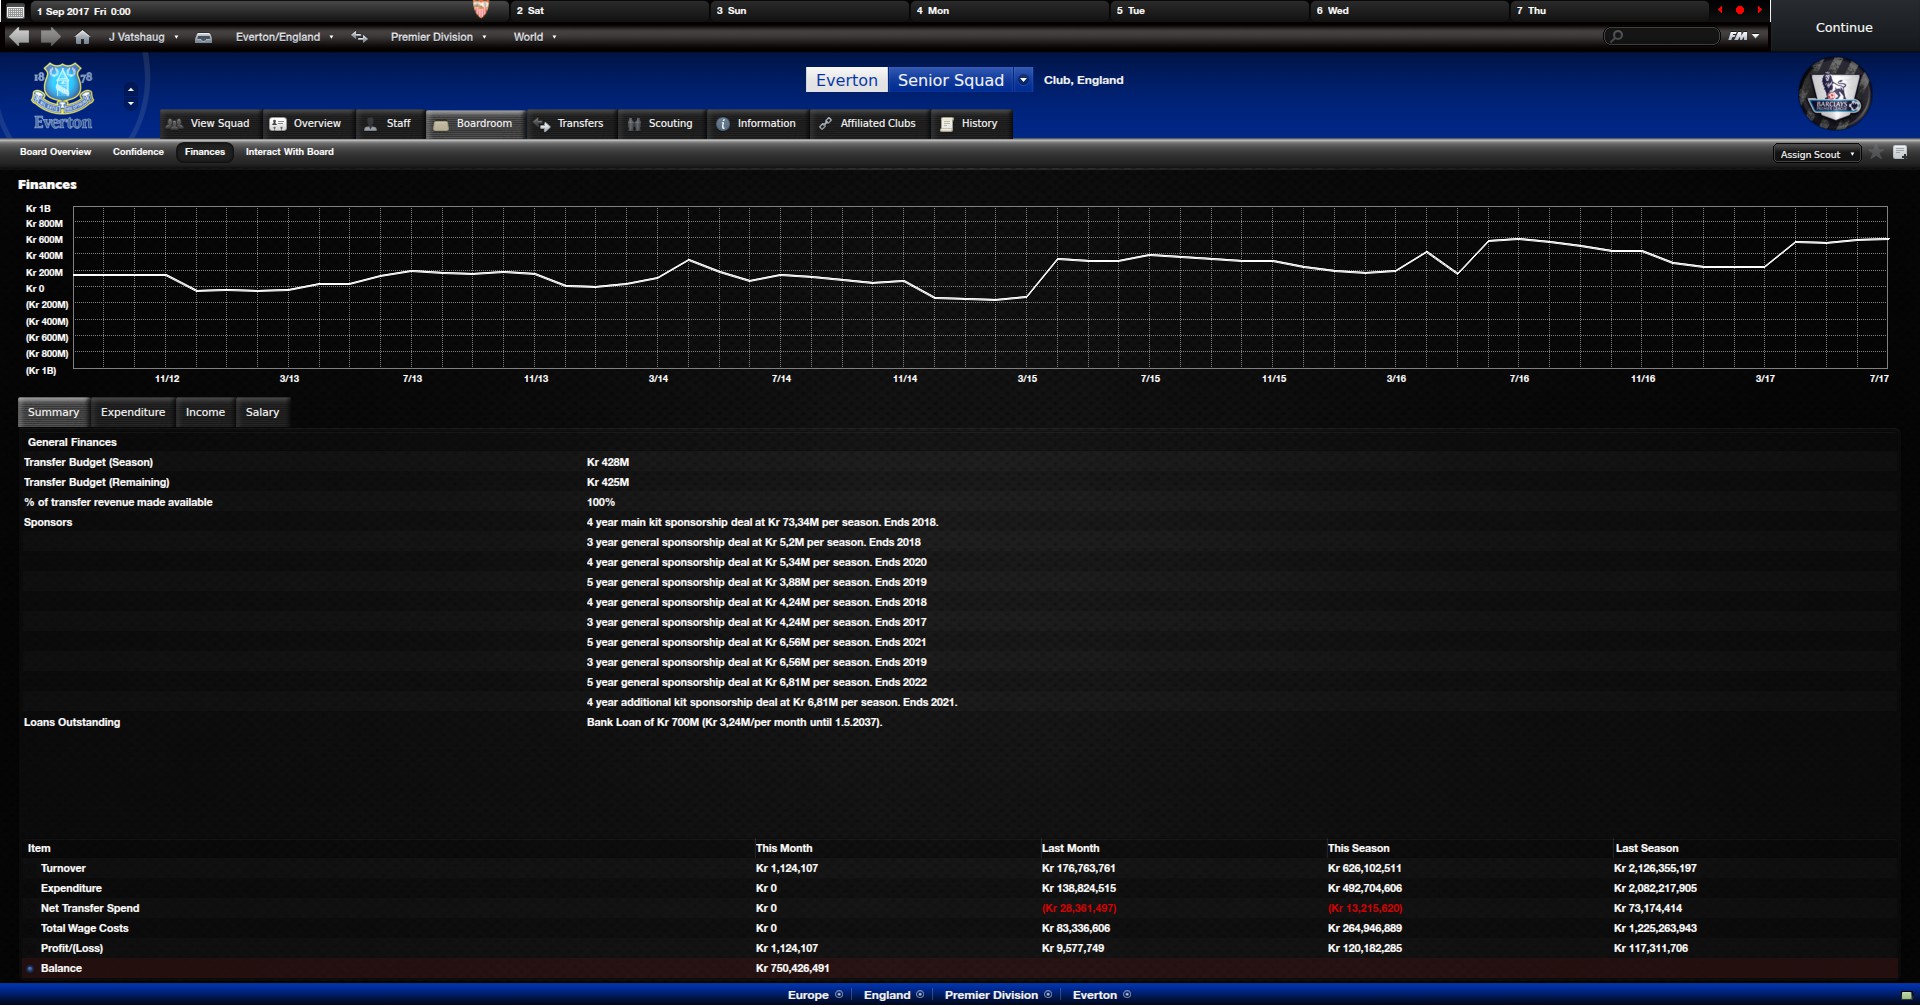Expand the Premier Division dropdown in the navigation bar
Viewport: 1920px width, 1005px height.
point(438,37)
